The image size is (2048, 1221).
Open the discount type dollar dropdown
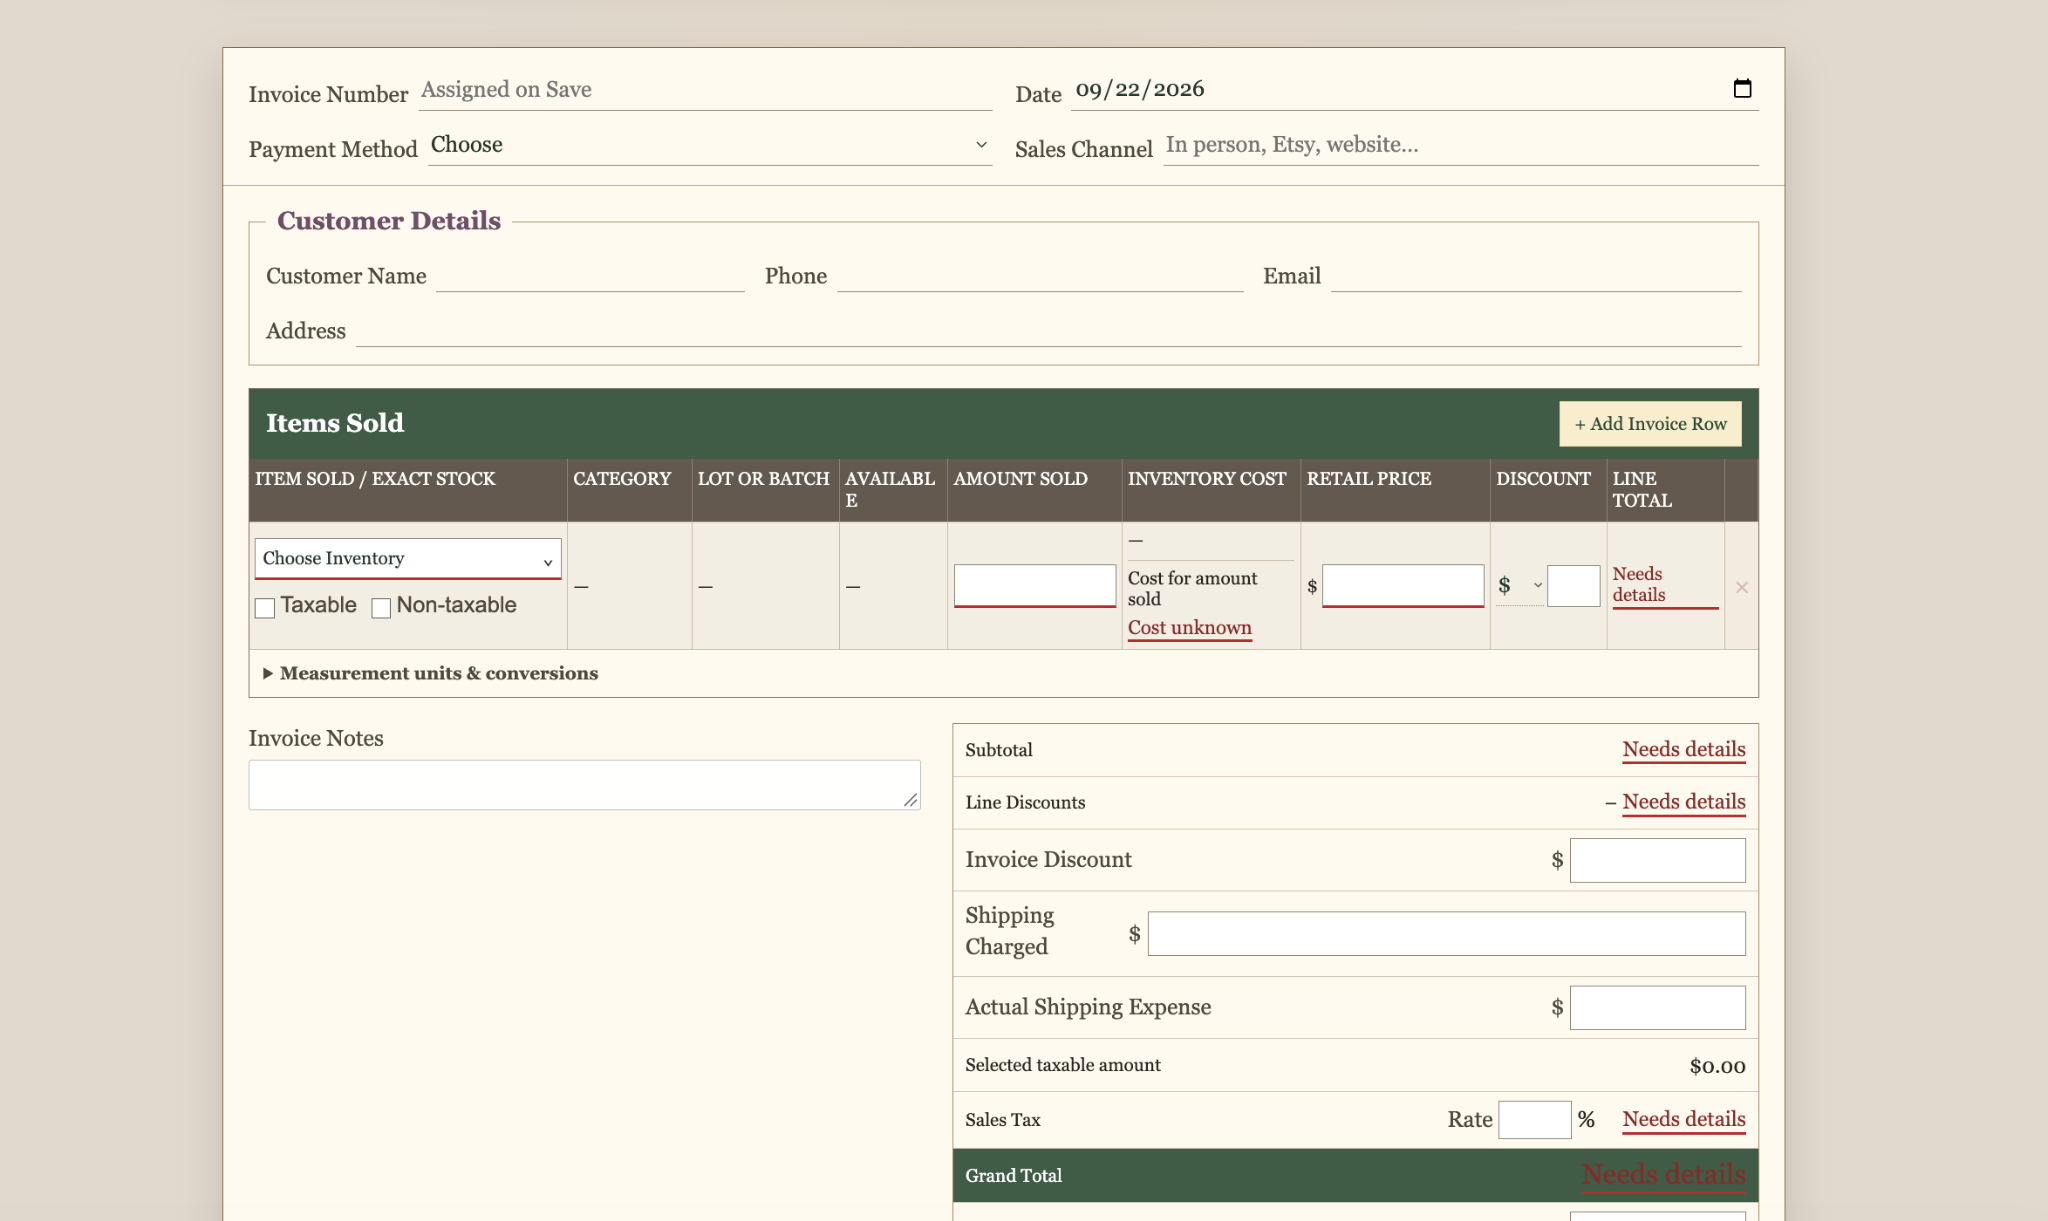tap(1520, 586)
